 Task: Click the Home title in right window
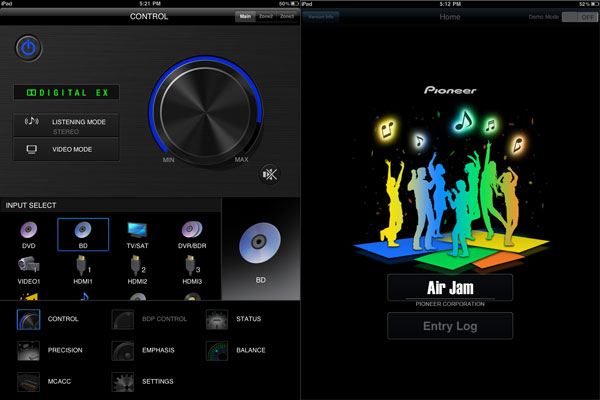click(x=450, y=17)
